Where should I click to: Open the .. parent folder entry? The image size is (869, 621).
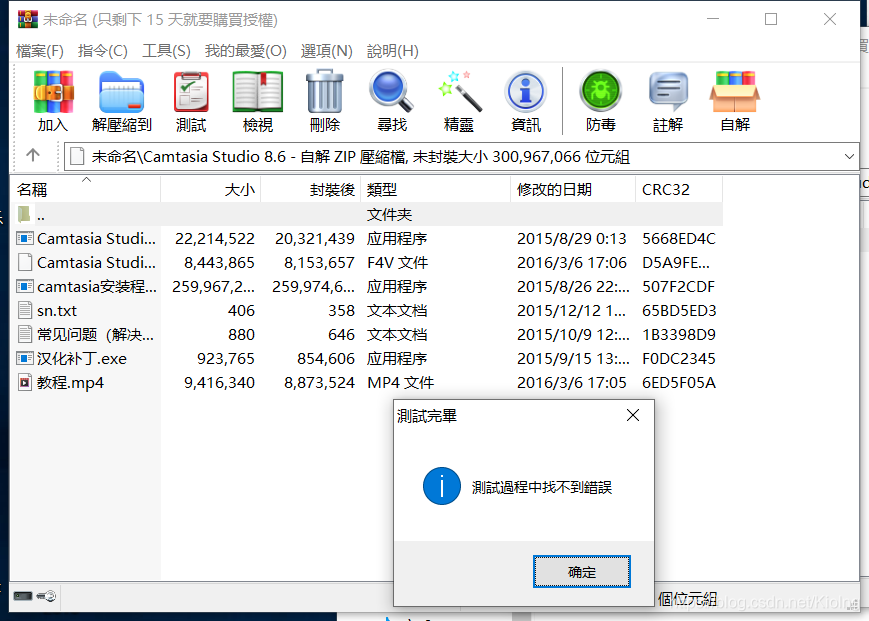coord(40,214)
